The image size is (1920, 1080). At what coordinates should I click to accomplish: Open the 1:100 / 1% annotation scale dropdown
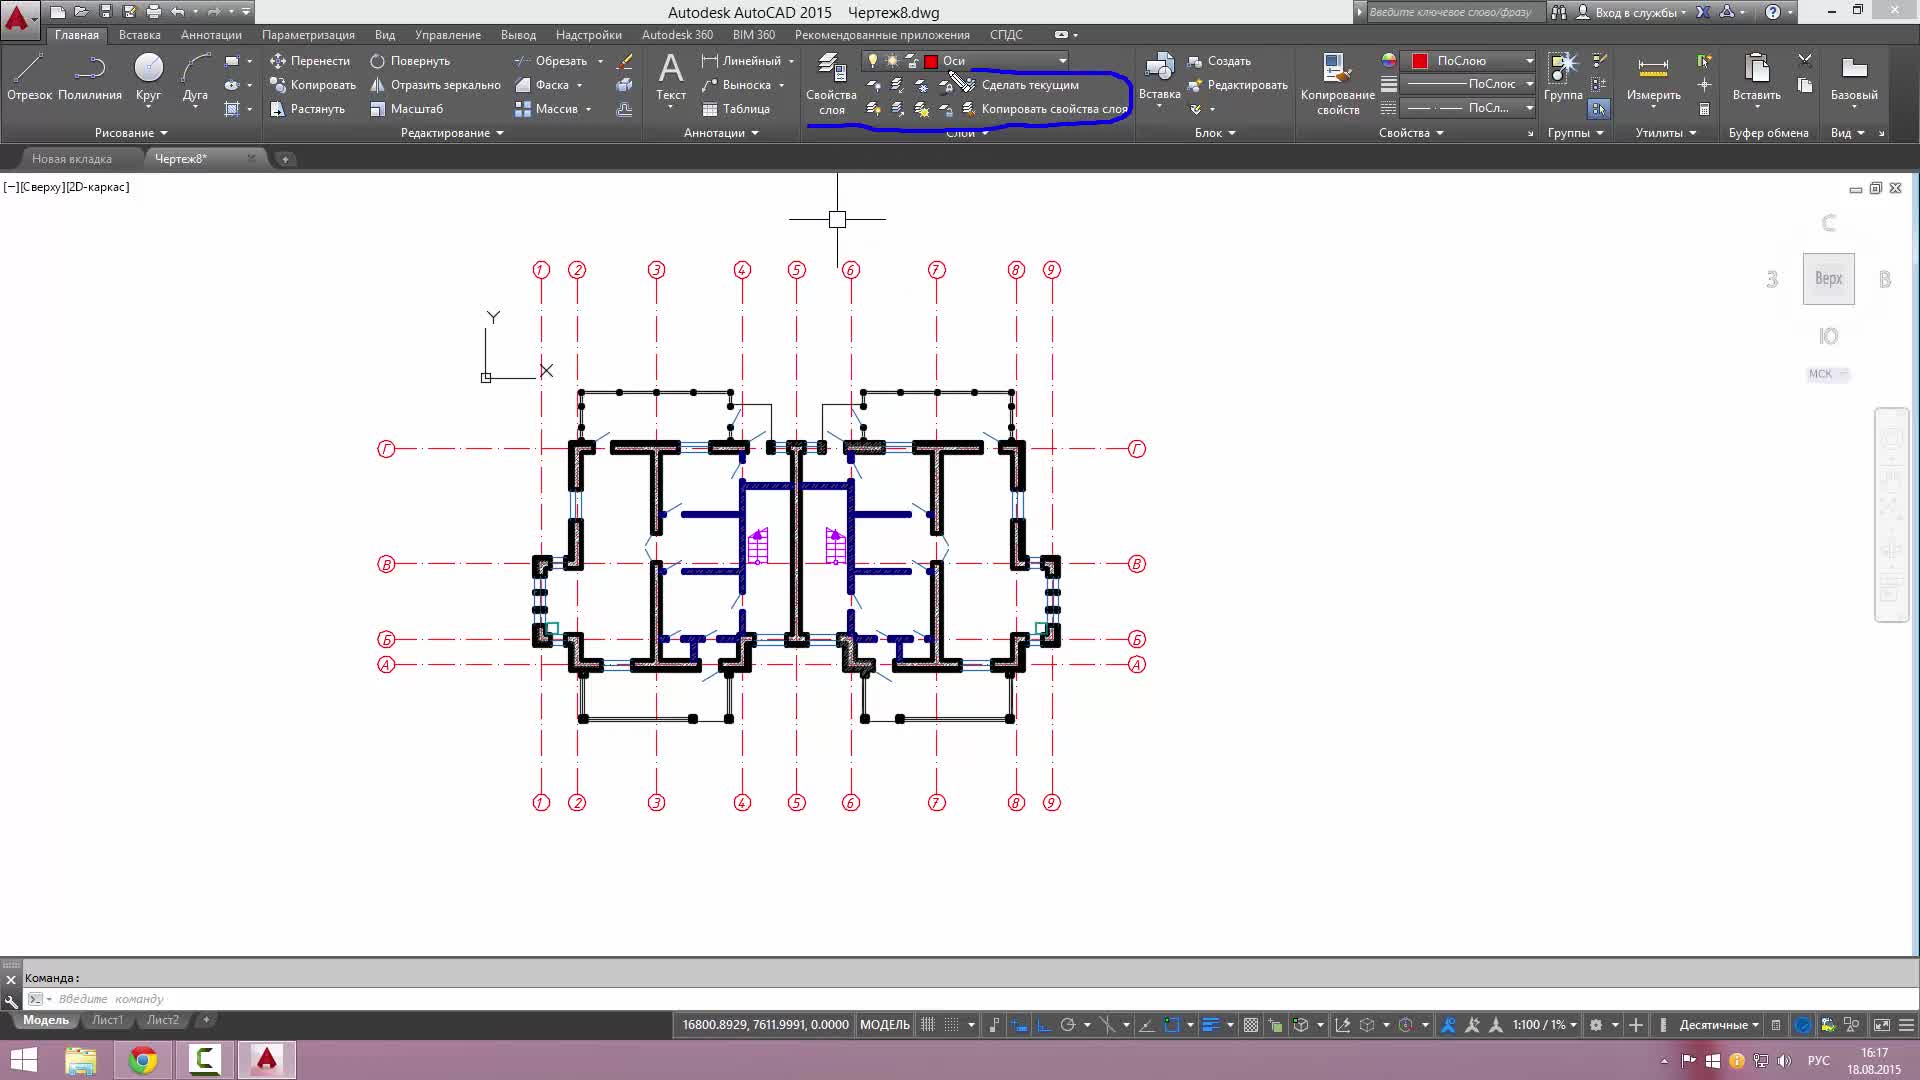[x=1545, y=1025]
